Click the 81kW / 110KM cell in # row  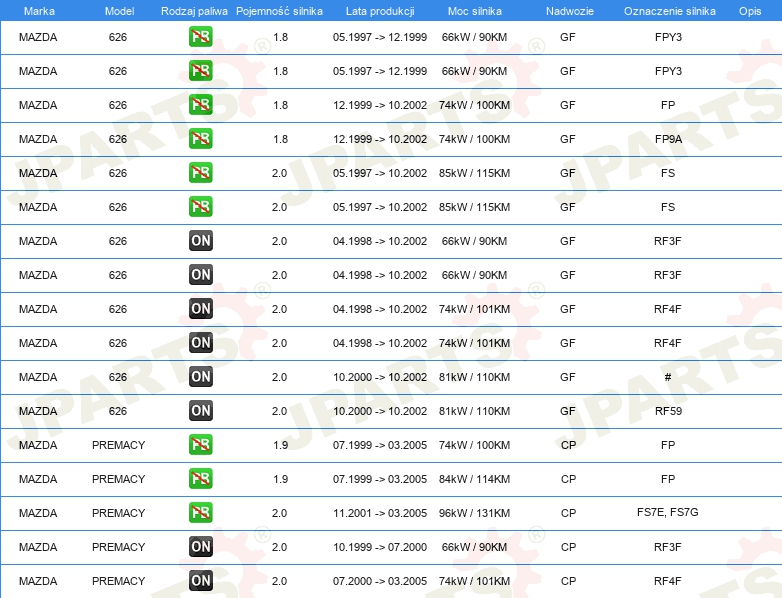tap(474, 377)
